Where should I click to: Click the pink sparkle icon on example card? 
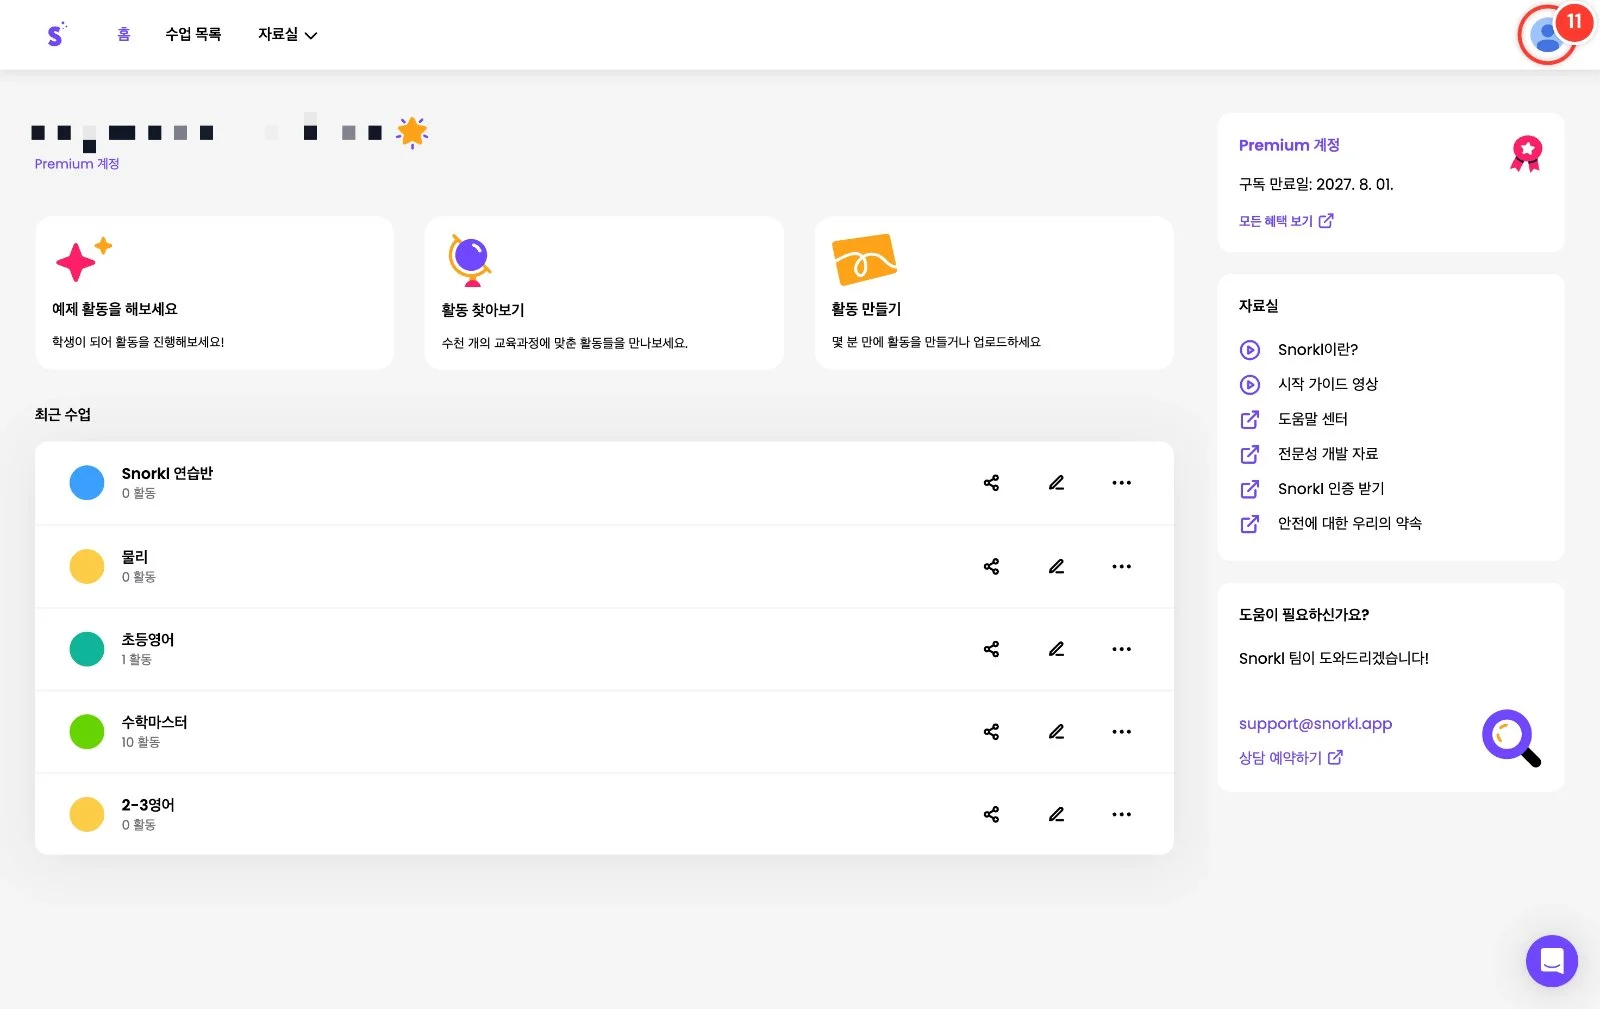tap(83, 260)
